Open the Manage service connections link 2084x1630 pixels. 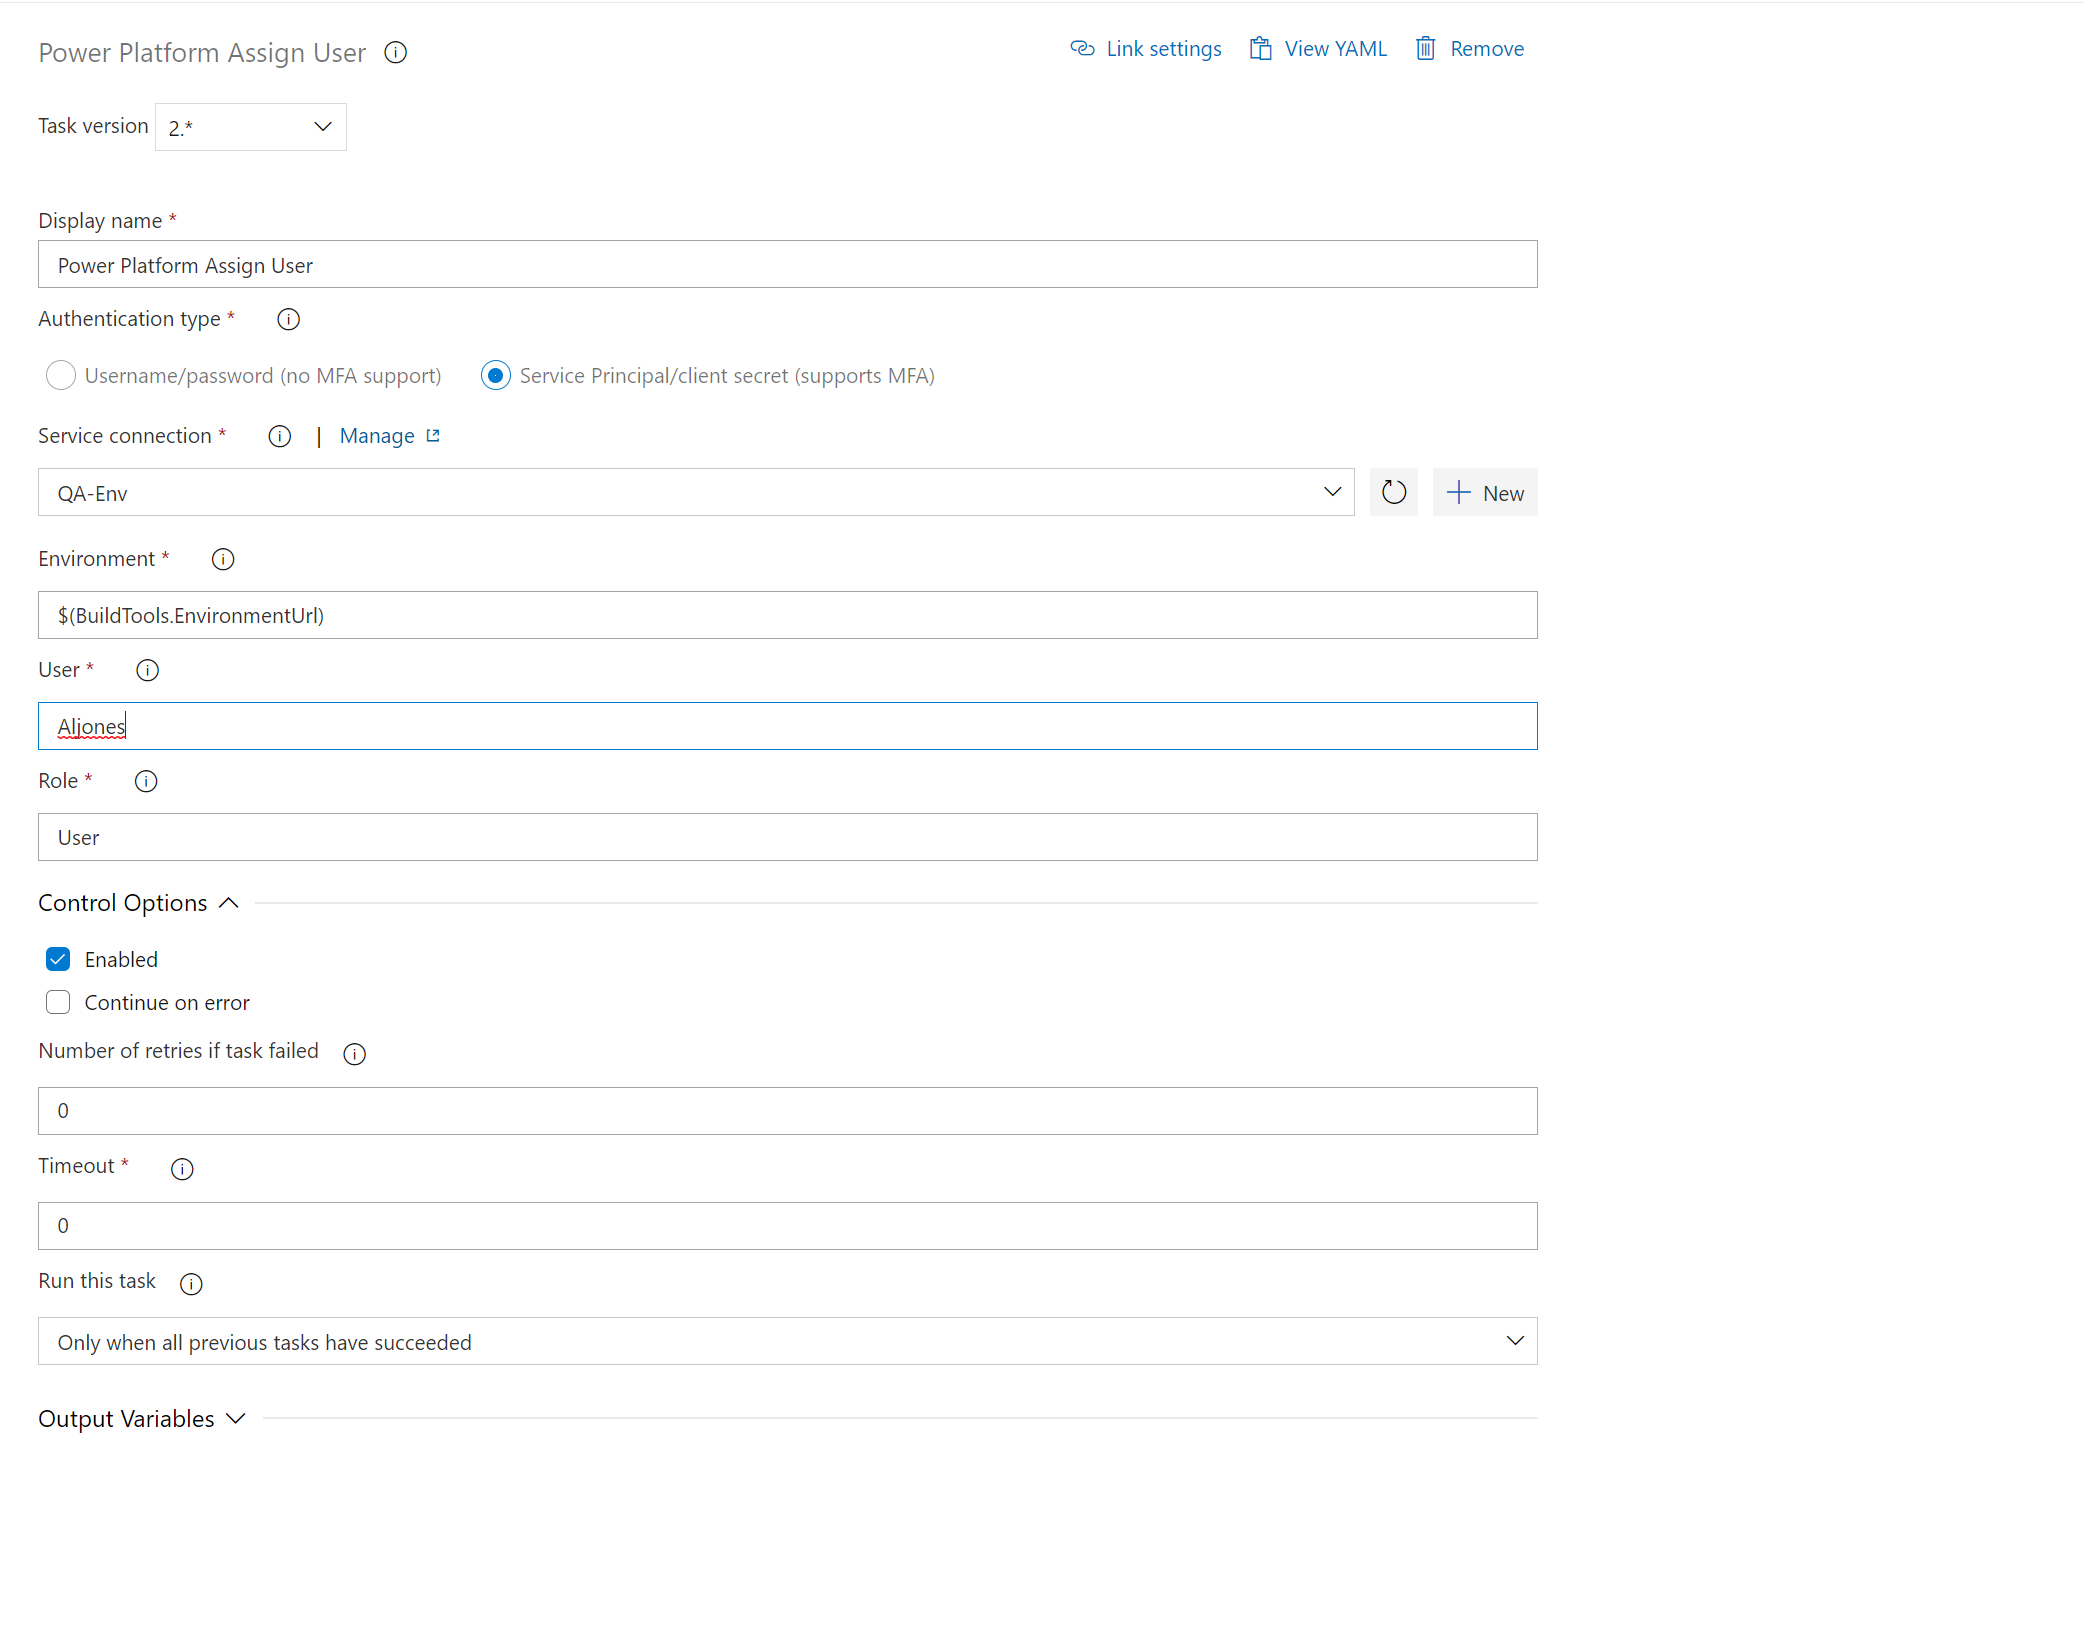coord(378,435)
